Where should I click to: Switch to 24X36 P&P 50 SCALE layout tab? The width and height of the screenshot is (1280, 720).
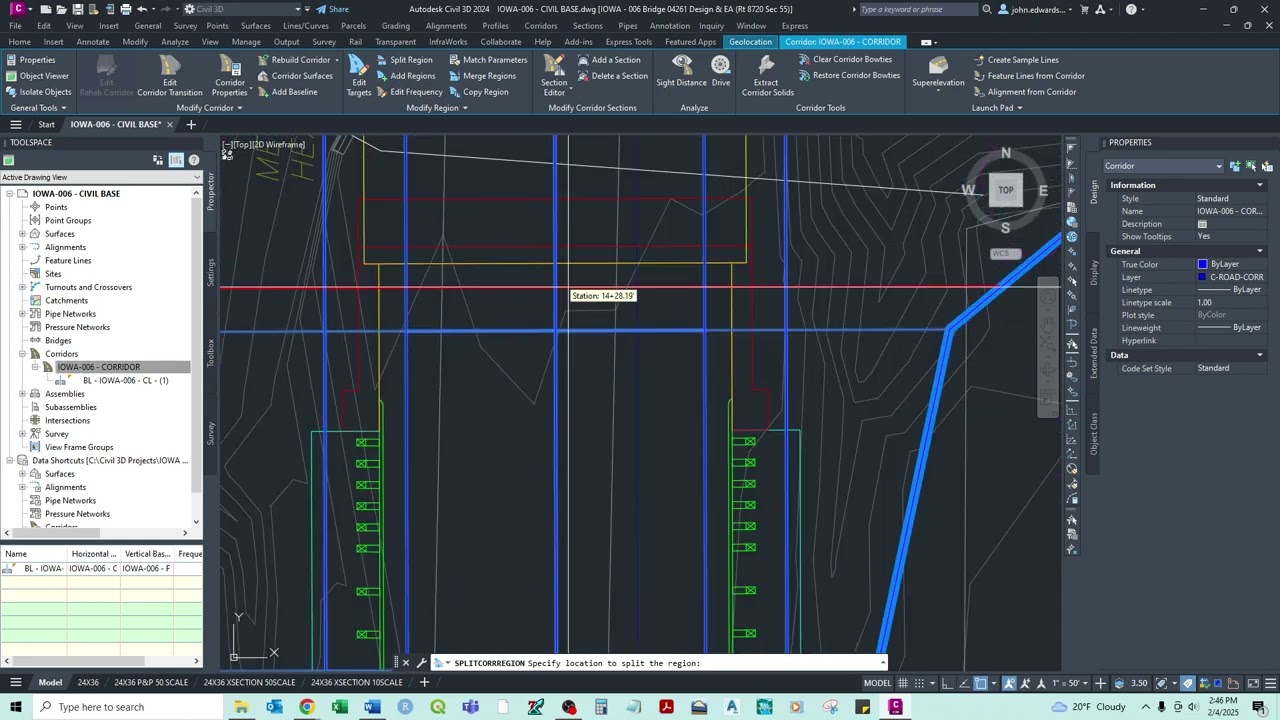[151, 682]
